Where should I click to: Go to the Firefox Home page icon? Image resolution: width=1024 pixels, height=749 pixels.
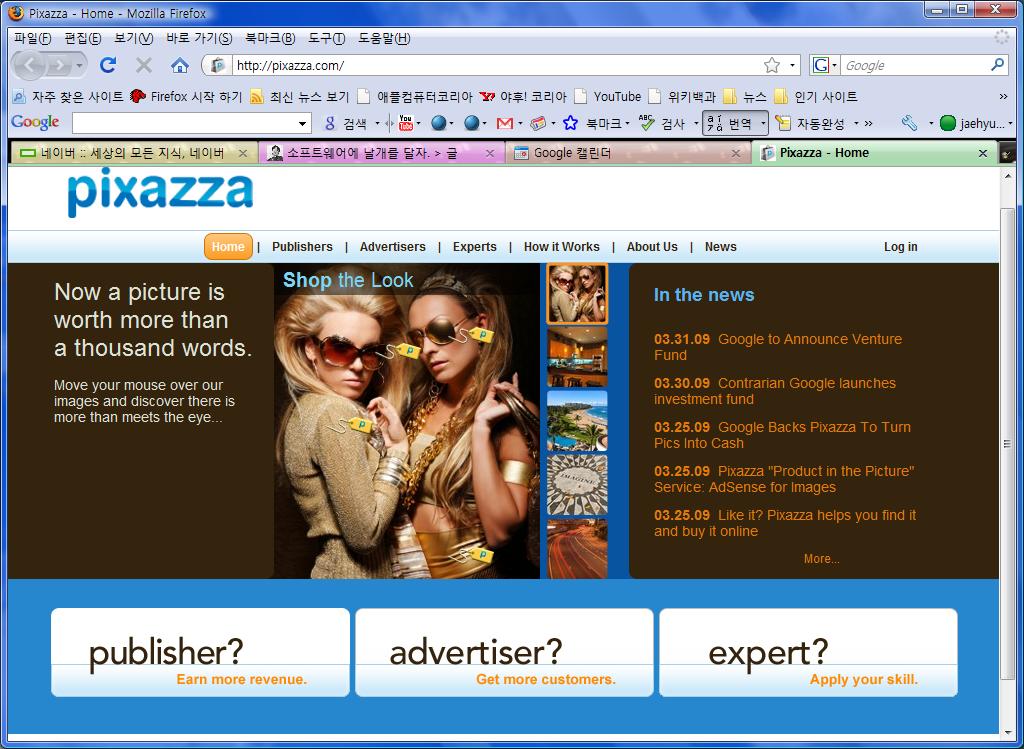pyautogui.click(x=180, y=65)
